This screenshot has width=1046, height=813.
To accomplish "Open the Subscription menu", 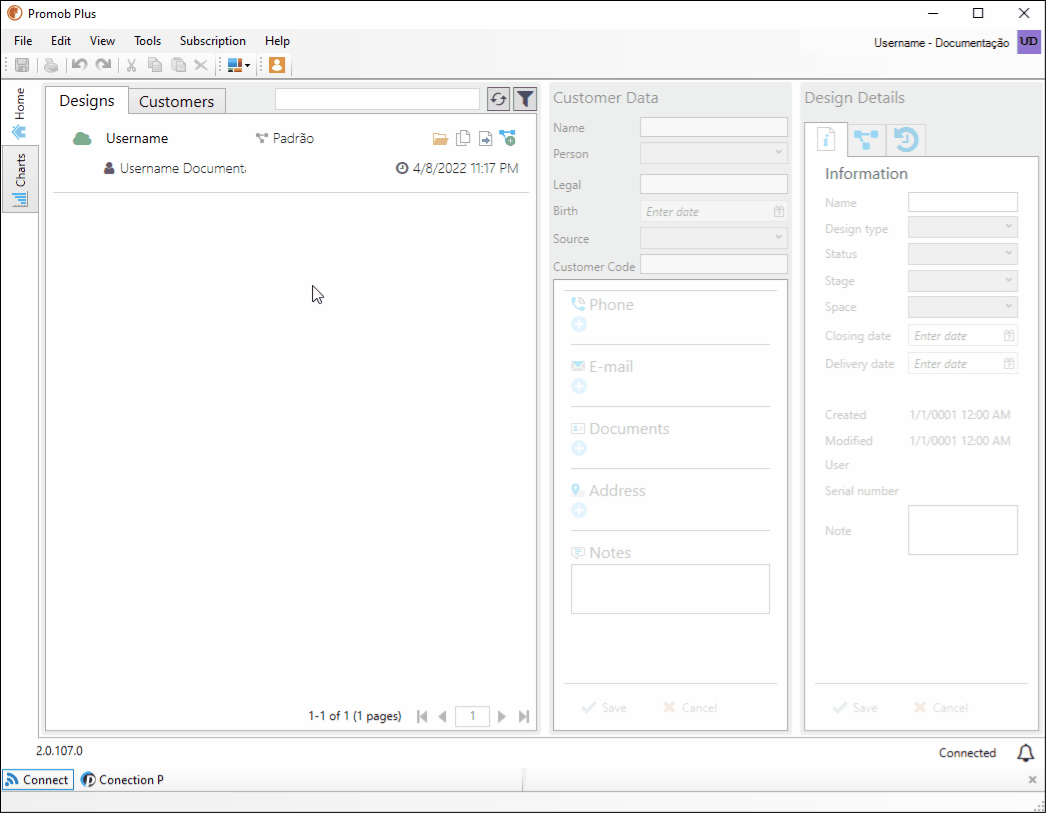I will tap(213, 41).
